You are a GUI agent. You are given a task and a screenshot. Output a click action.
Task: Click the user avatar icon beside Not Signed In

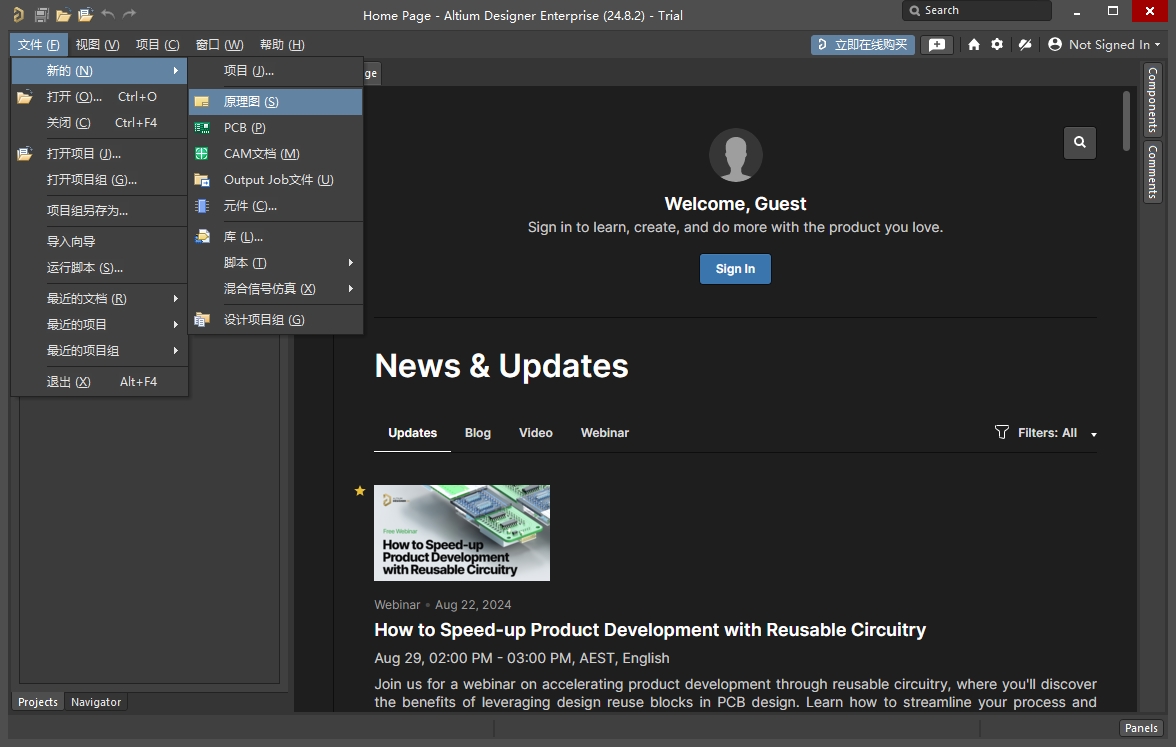tap(1054, 44)
